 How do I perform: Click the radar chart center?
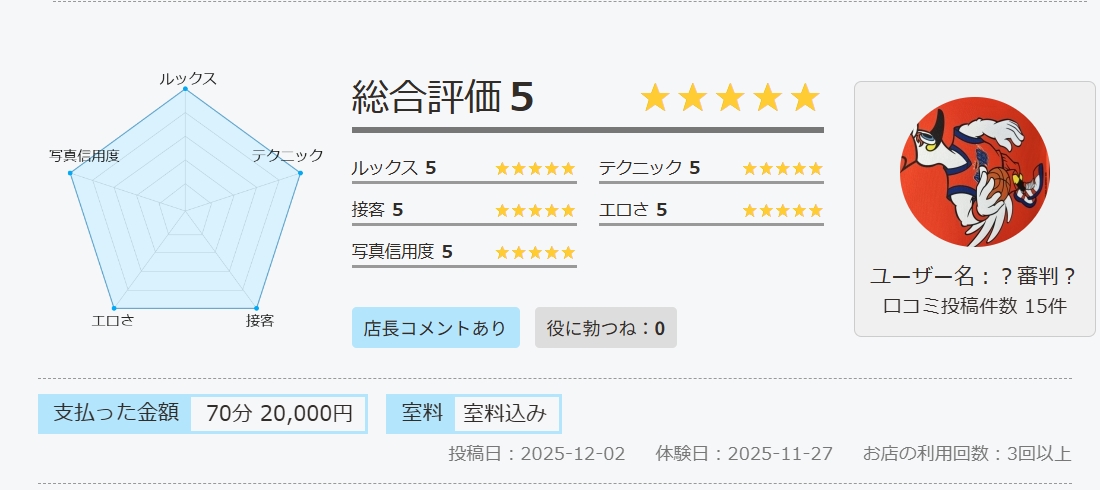[x=185, y=211]
